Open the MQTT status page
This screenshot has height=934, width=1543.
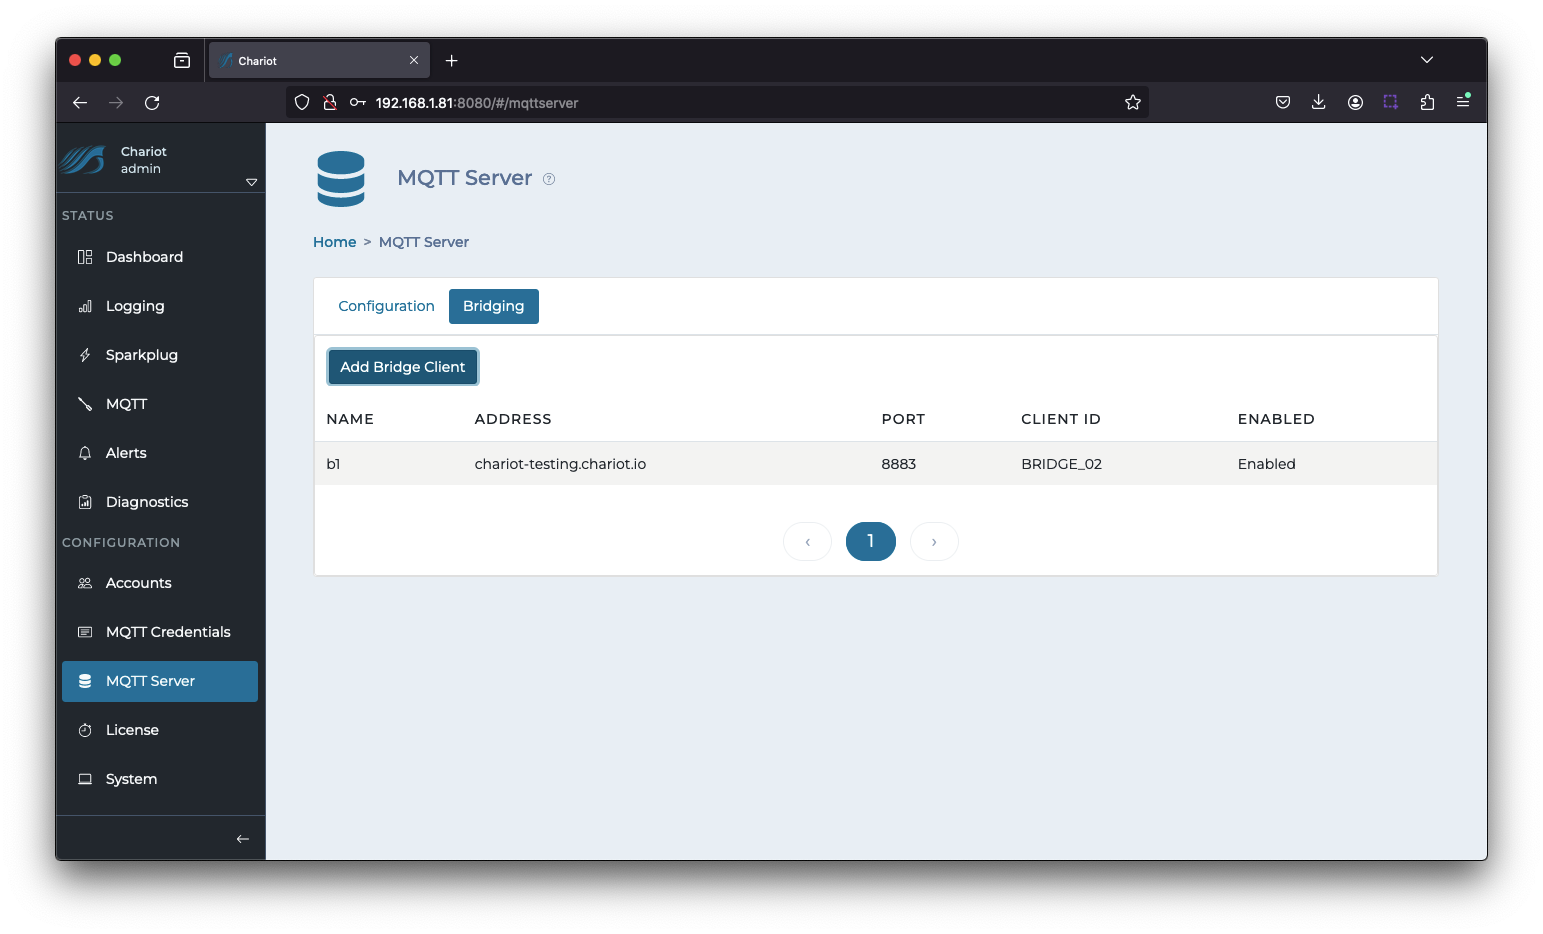pos(160,404)
